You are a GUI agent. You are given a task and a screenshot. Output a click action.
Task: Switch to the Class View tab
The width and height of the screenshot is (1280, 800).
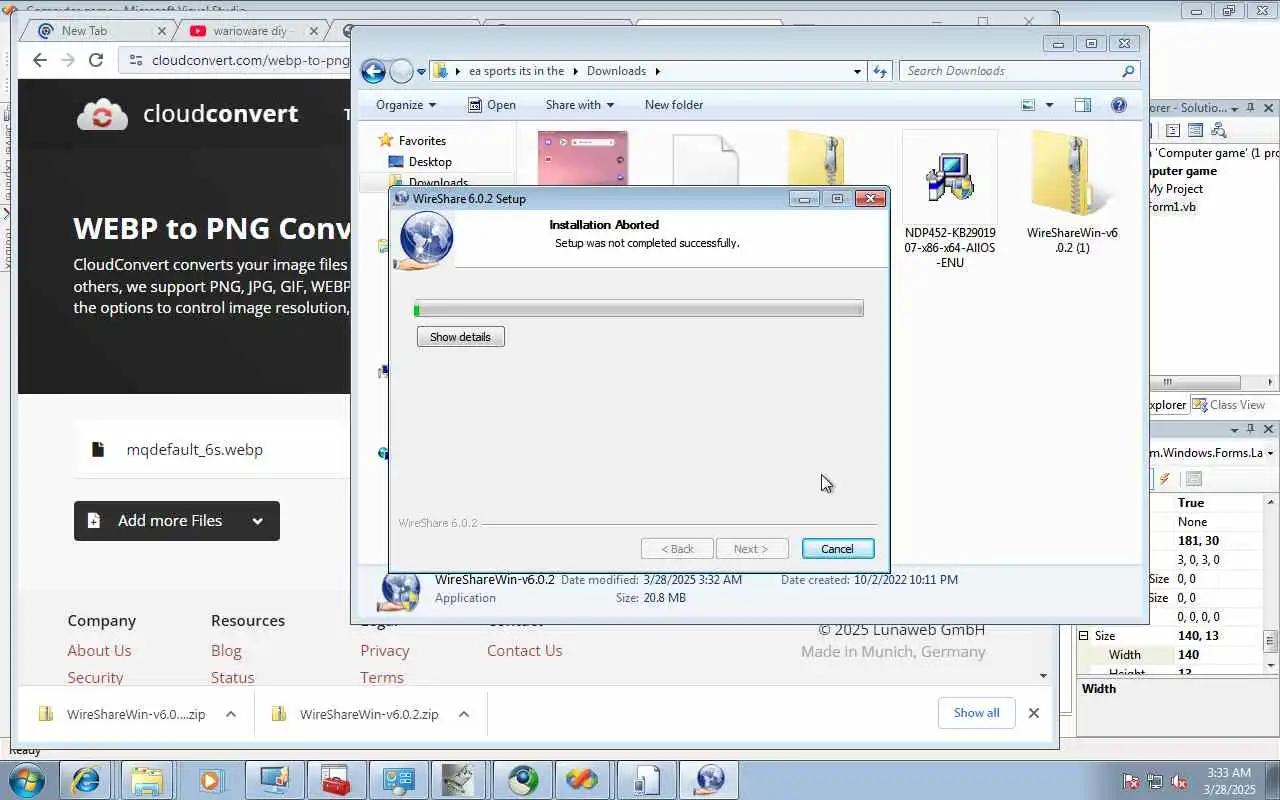(x=1229, y=405)
